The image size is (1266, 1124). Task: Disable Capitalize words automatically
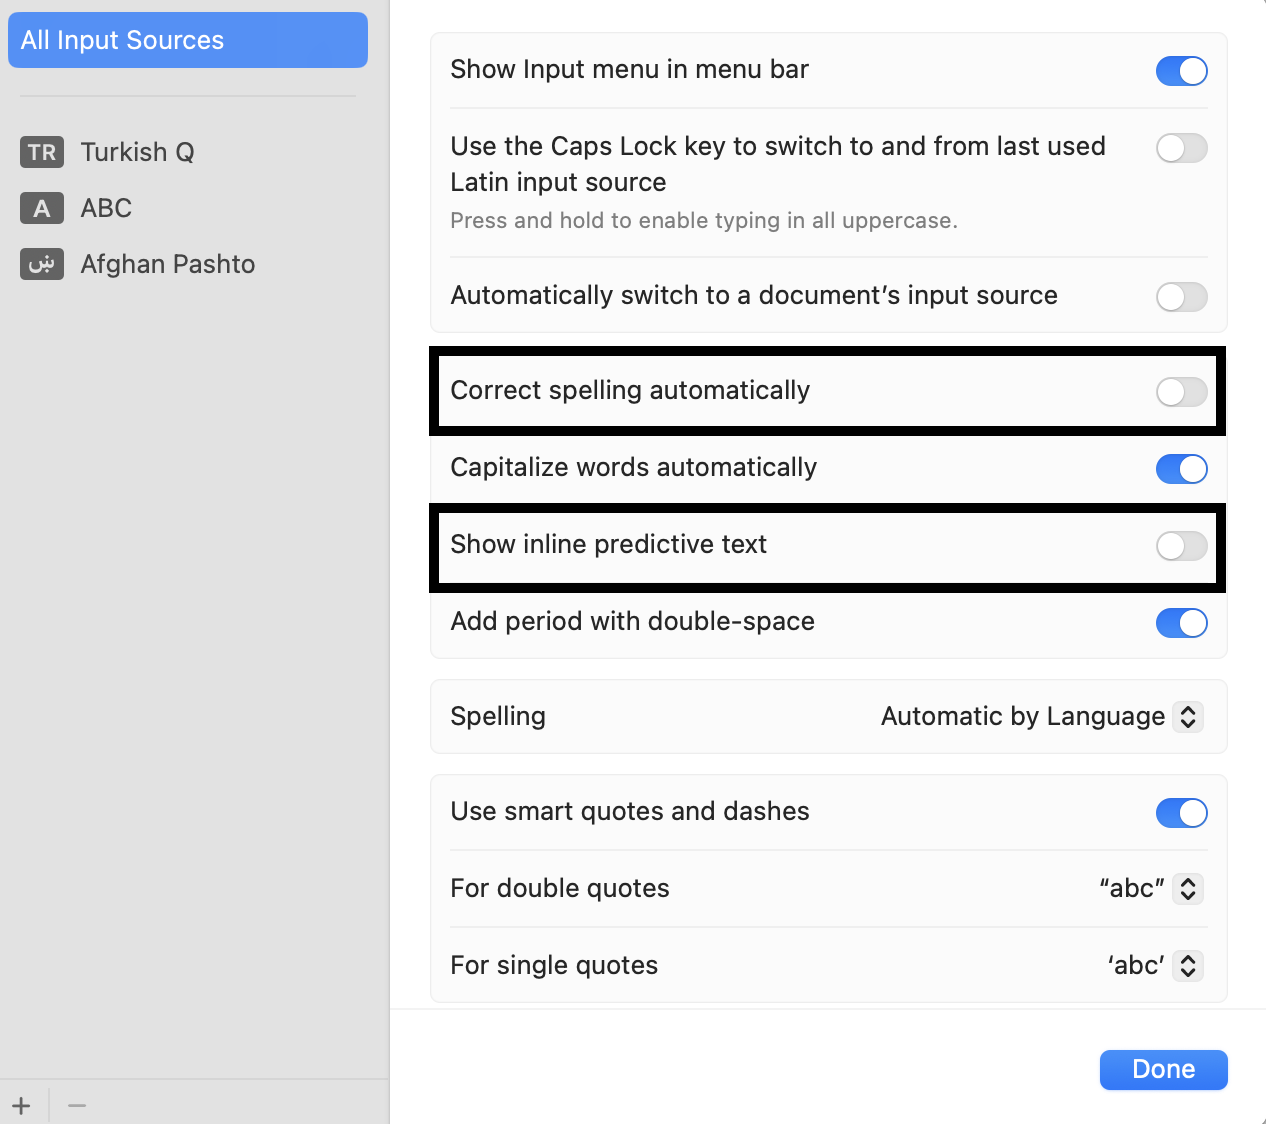point(1181,469)
